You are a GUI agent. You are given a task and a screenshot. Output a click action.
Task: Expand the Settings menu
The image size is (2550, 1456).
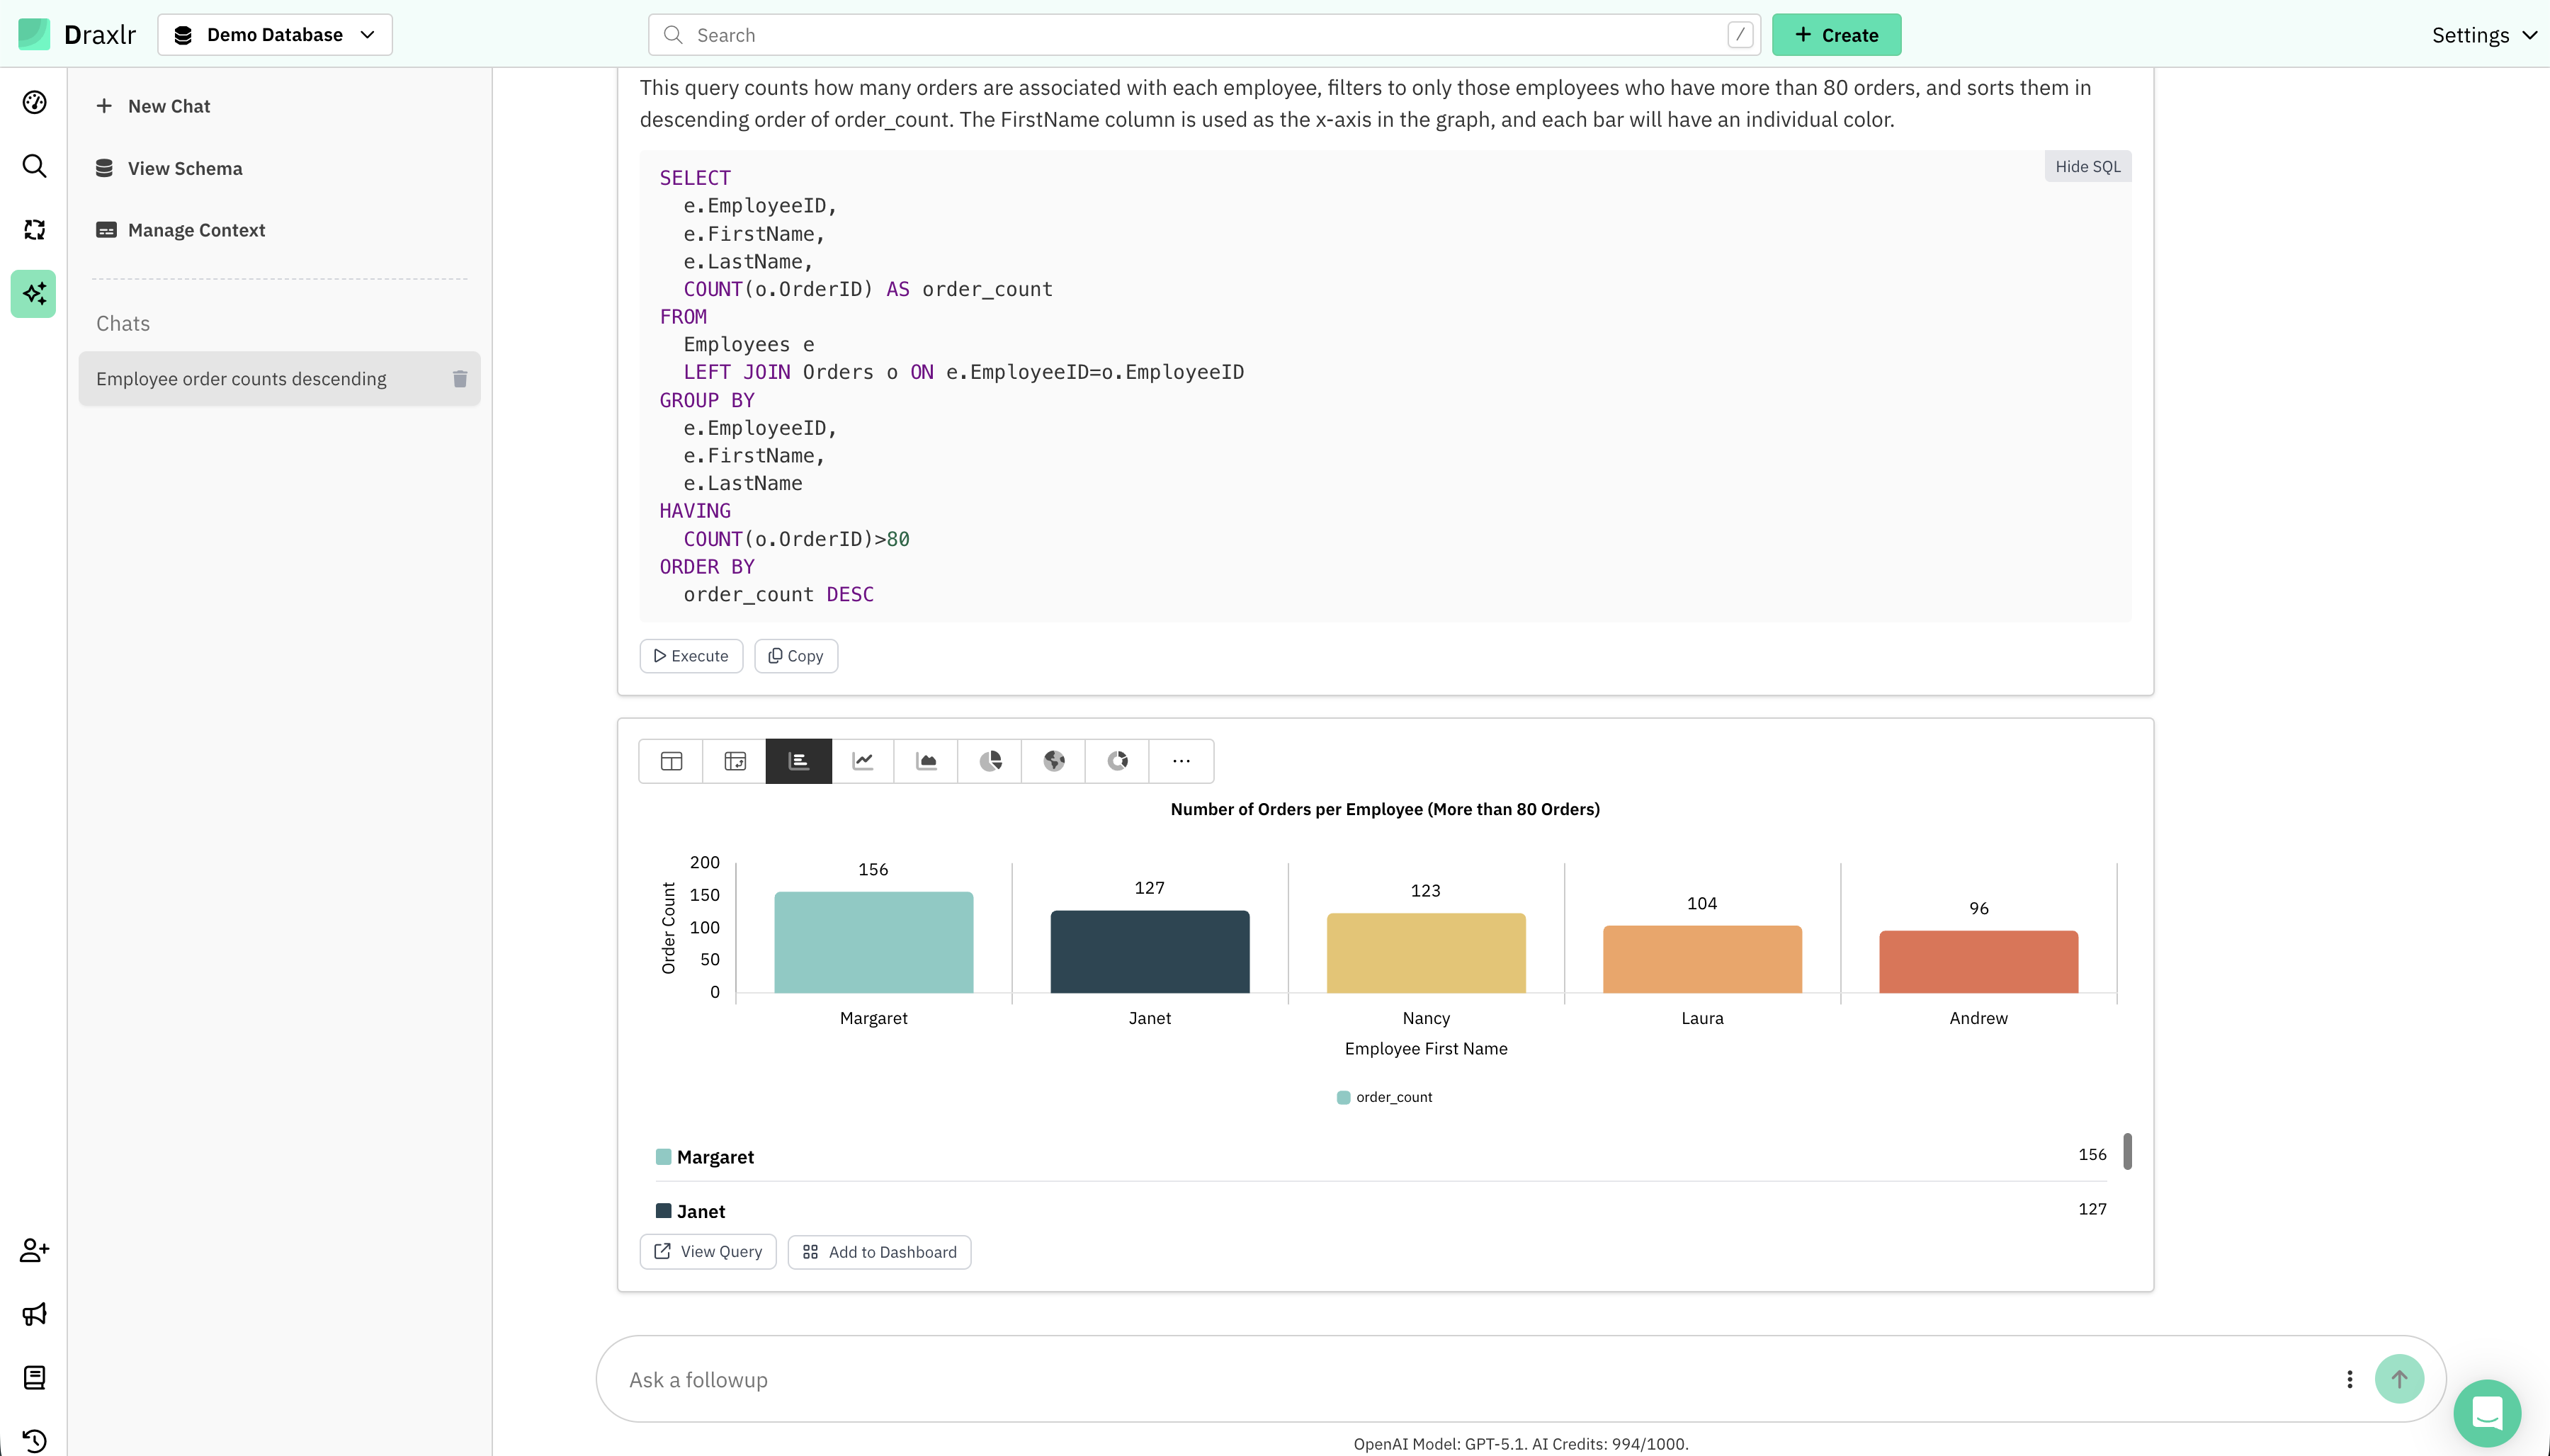click(2483, 35)
